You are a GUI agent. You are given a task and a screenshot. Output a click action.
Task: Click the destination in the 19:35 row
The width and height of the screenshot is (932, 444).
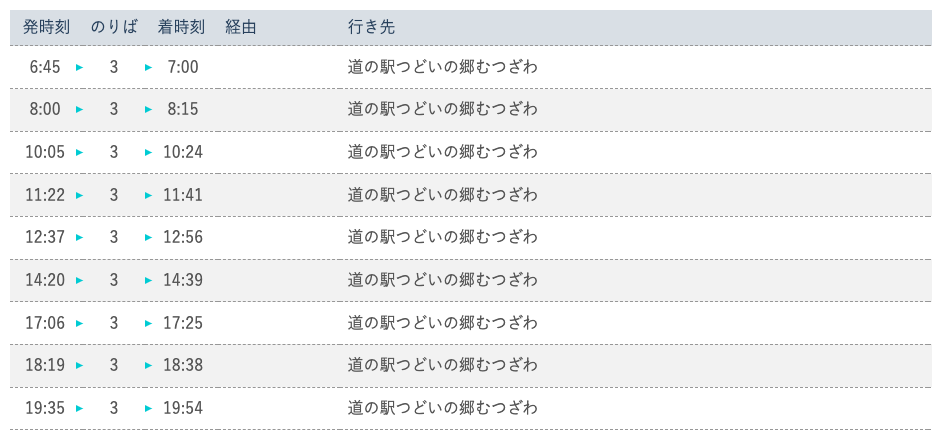coord(442,408)
